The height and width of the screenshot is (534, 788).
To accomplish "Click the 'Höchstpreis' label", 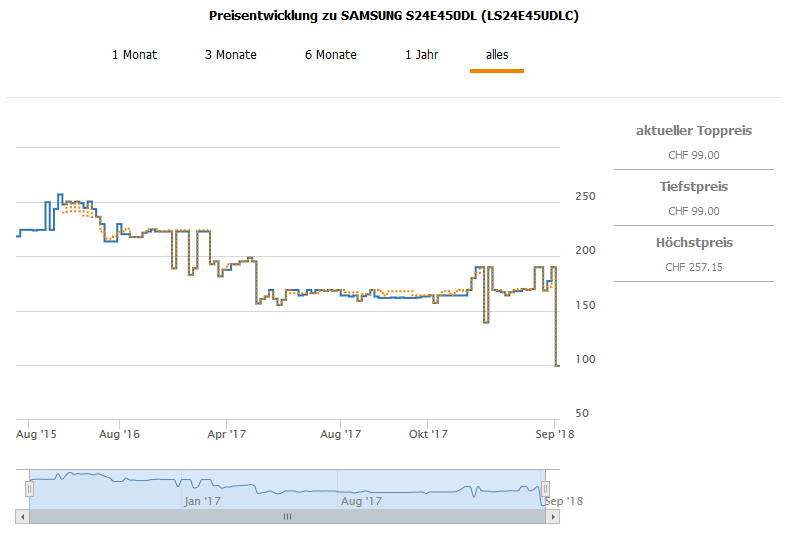I will 693,243.
